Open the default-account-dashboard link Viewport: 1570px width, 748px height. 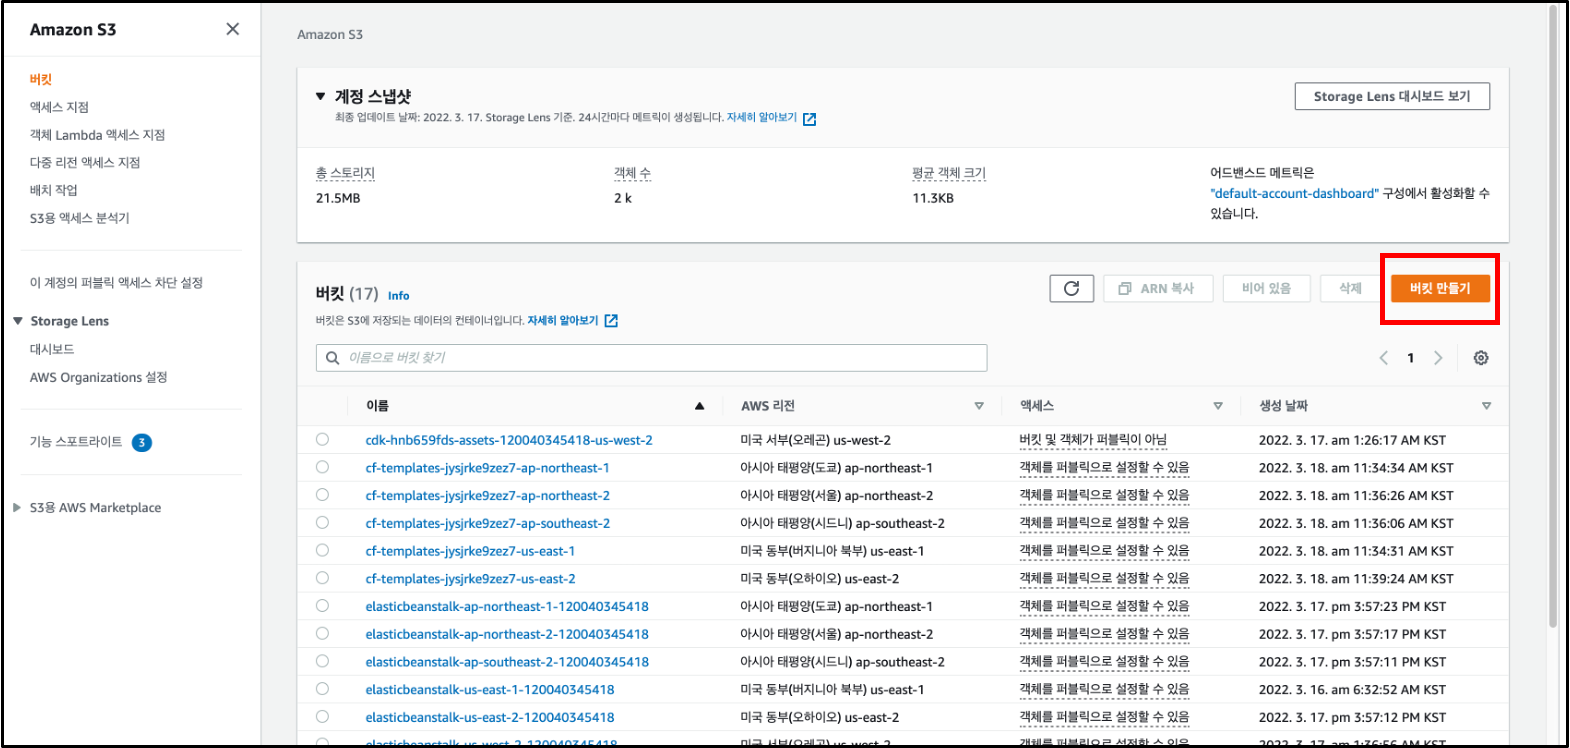[1294, 193]
